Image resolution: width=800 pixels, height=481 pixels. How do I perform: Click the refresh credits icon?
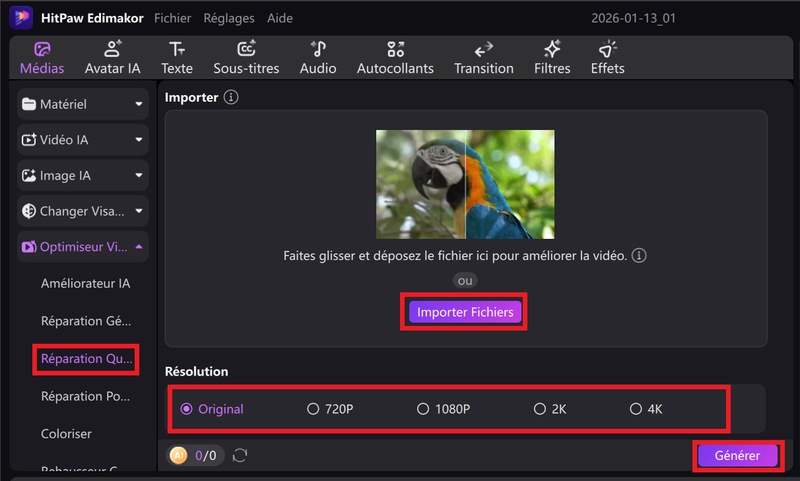click(240, 455)
